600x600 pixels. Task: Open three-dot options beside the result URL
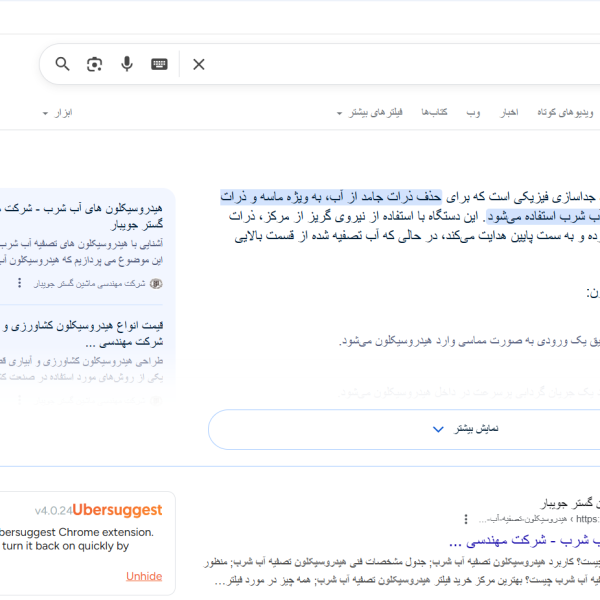pos(465,520)
